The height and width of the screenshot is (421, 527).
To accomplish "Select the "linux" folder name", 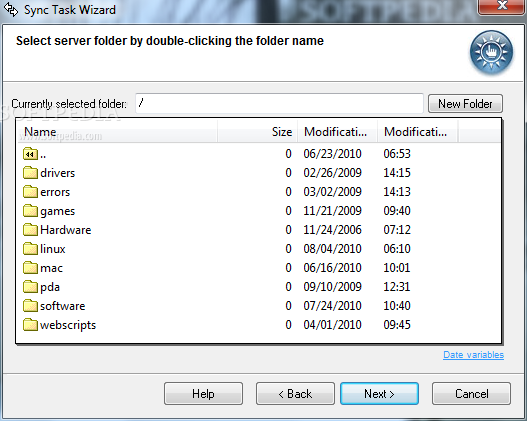I will click(x=53, y=249).
